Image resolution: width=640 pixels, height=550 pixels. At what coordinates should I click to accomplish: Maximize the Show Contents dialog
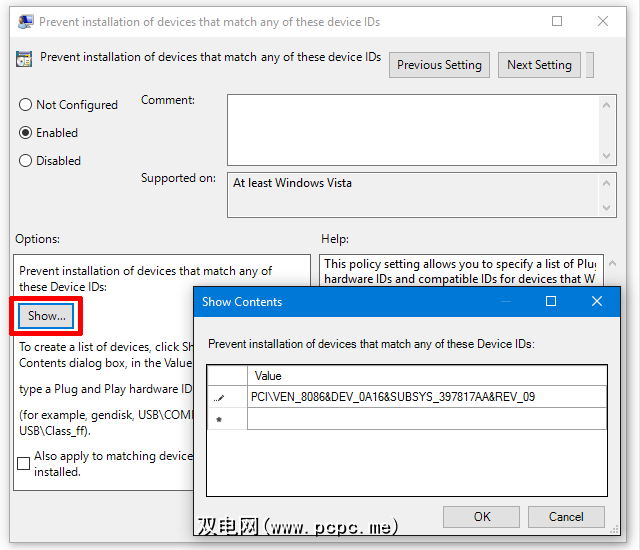(x=551, y=301)
